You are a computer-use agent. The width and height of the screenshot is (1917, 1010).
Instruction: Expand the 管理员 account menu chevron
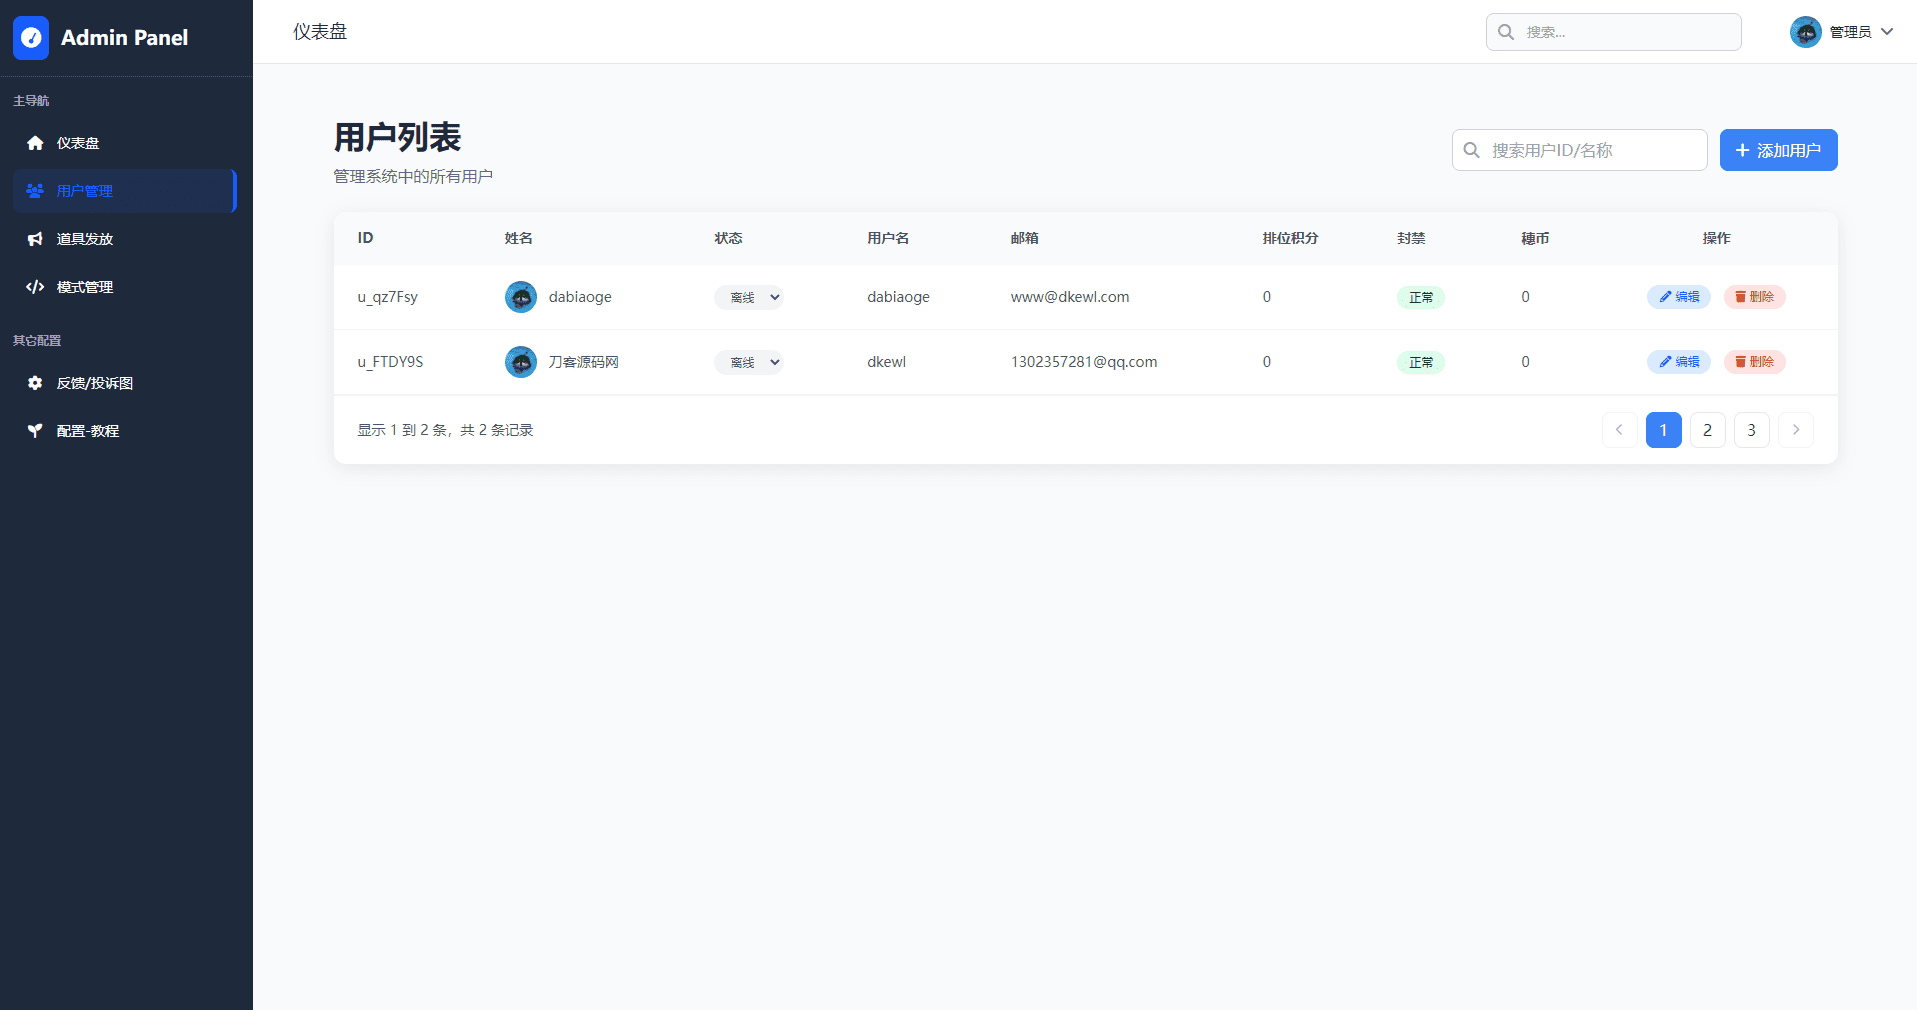point(1887,32)
